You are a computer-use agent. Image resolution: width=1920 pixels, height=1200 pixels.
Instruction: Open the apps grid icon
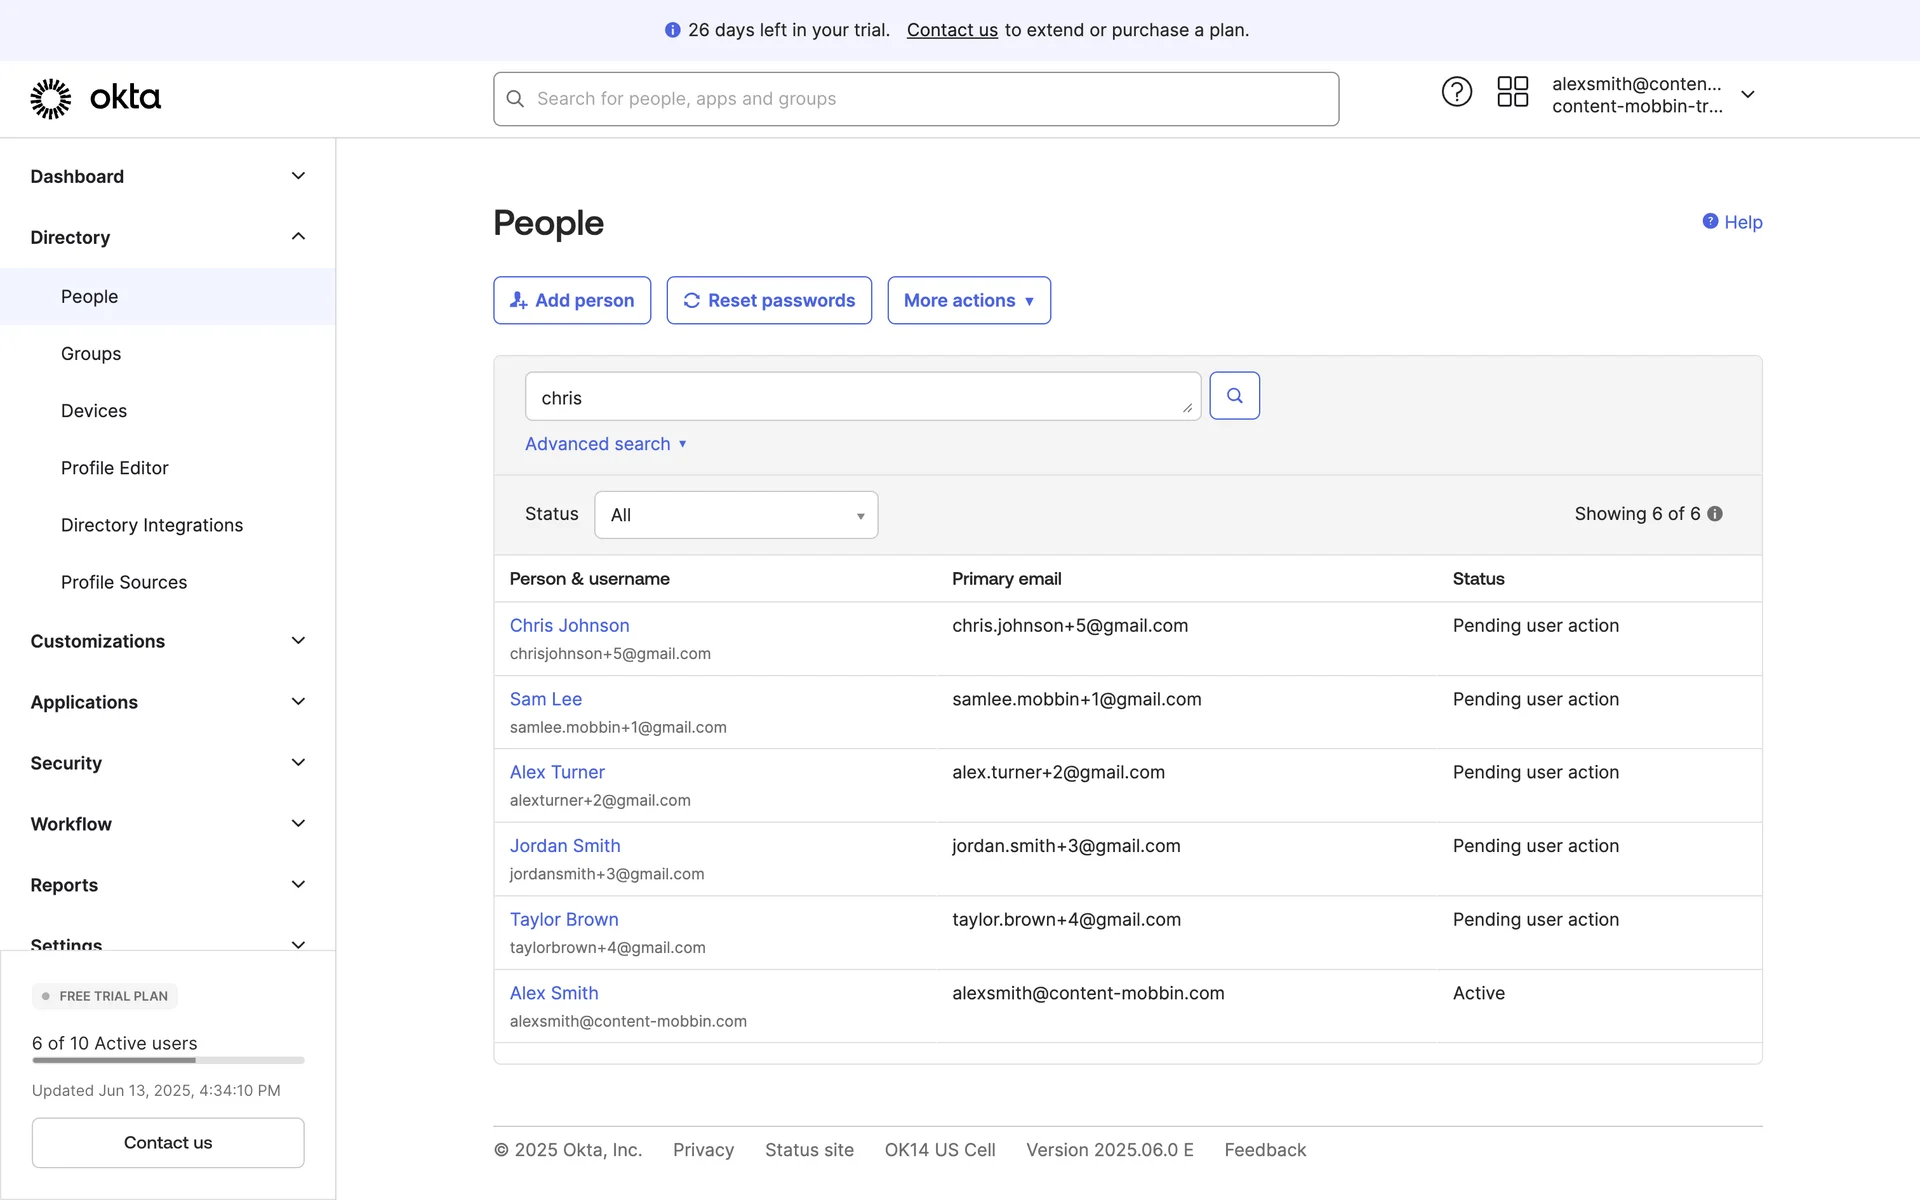(1512, 92)
